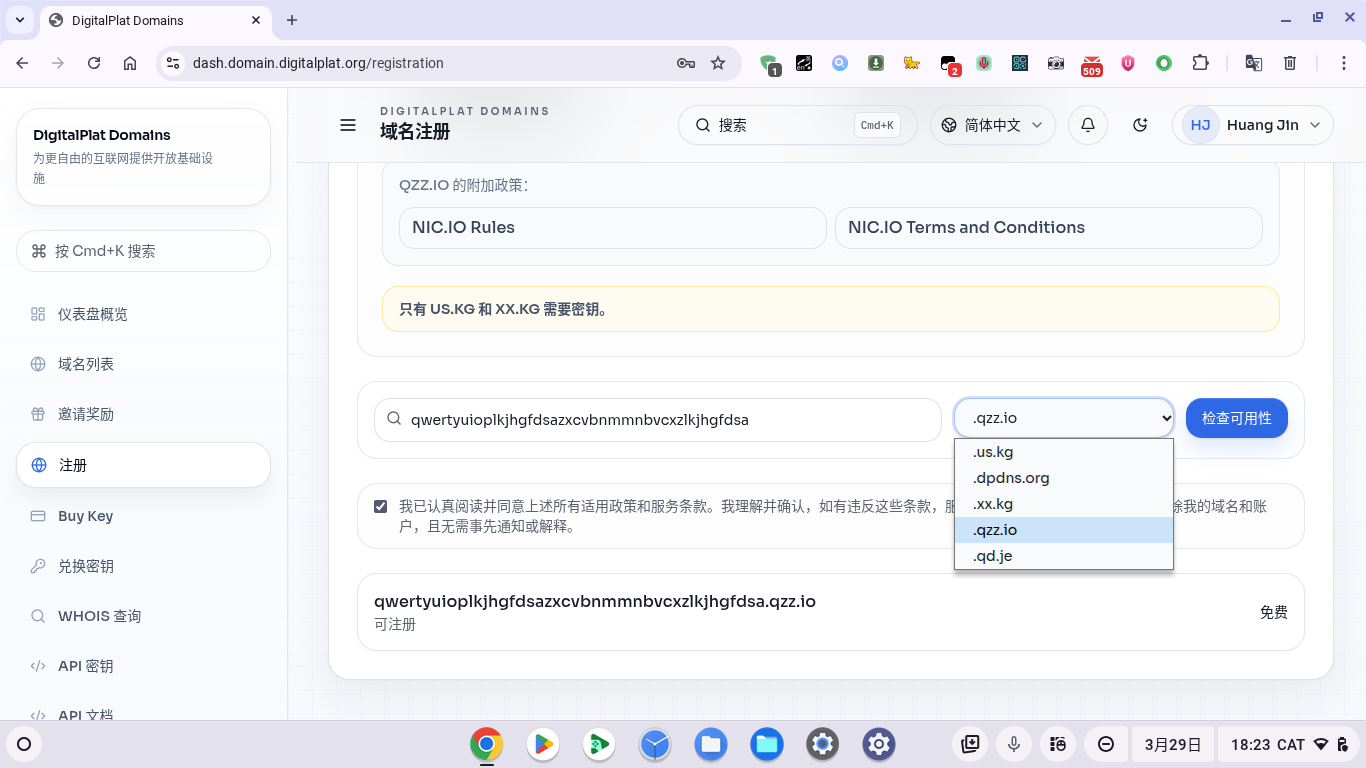Uncheck the terms agreement checkbox
The height and width of the screenshot is (768, 1366).
381,506
